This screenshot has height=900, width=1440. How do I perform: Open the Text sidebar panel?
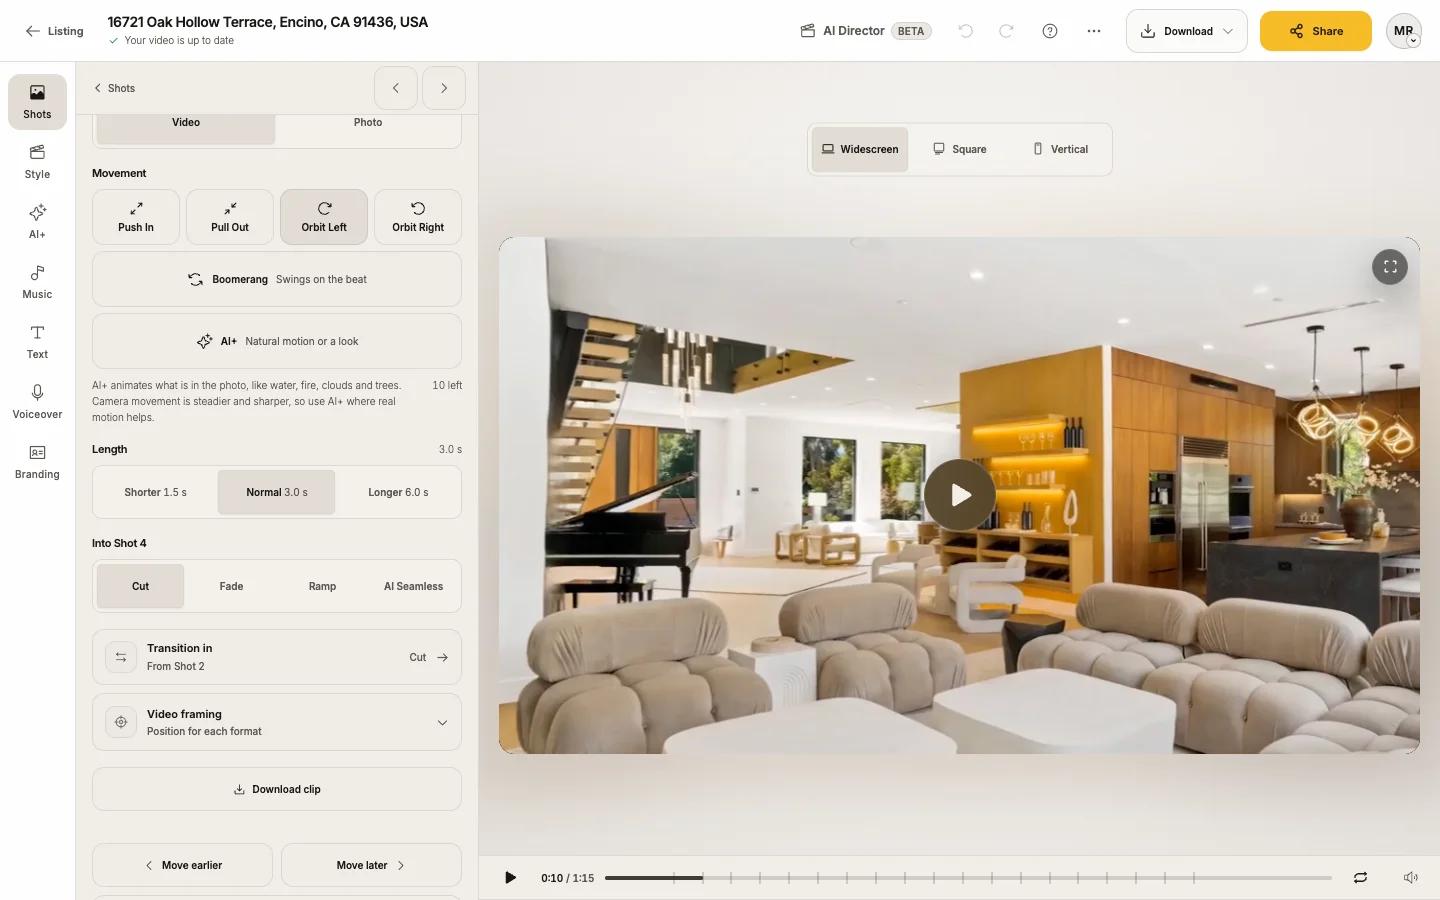pos(37,342)
